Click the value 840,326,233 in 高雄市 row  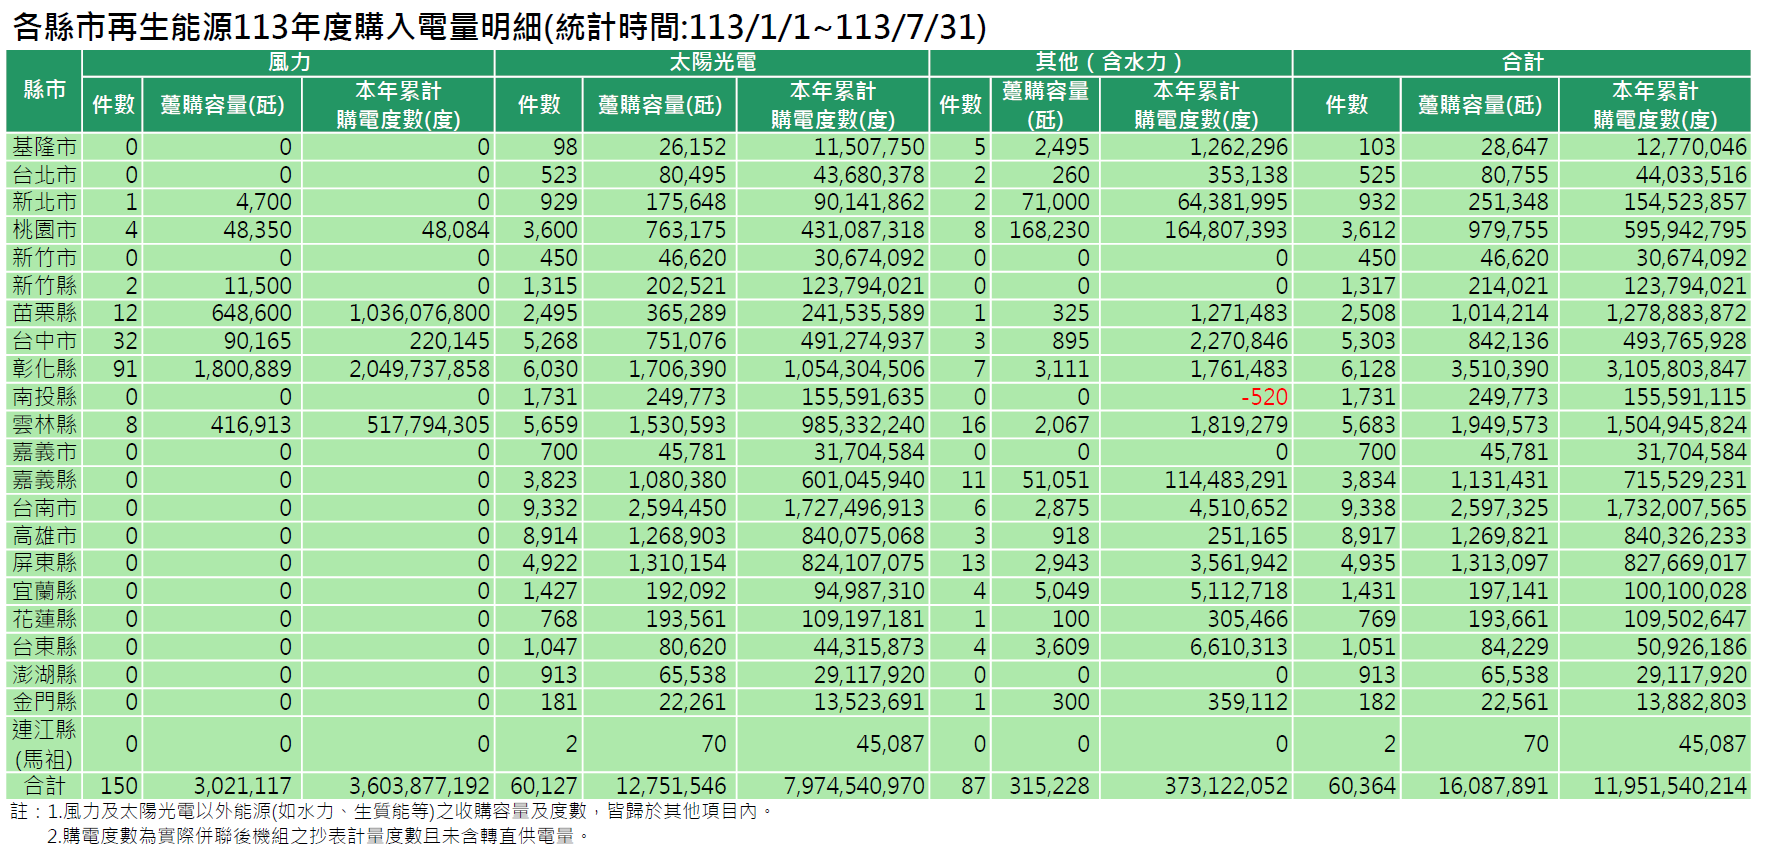(x=1685, y=536)
